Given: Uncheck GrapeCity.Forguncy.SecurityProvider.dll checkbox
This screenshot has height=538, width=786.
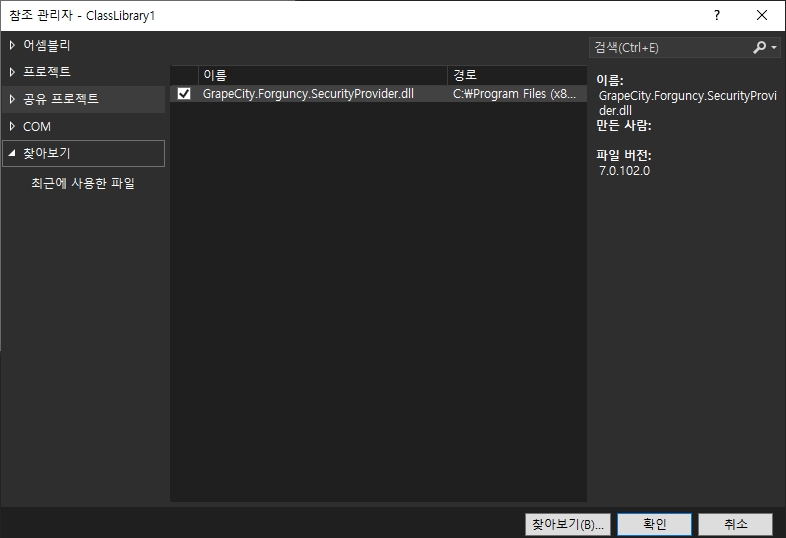Looking at the screenshot, I should pyautogui.click(x=184, y=94).
